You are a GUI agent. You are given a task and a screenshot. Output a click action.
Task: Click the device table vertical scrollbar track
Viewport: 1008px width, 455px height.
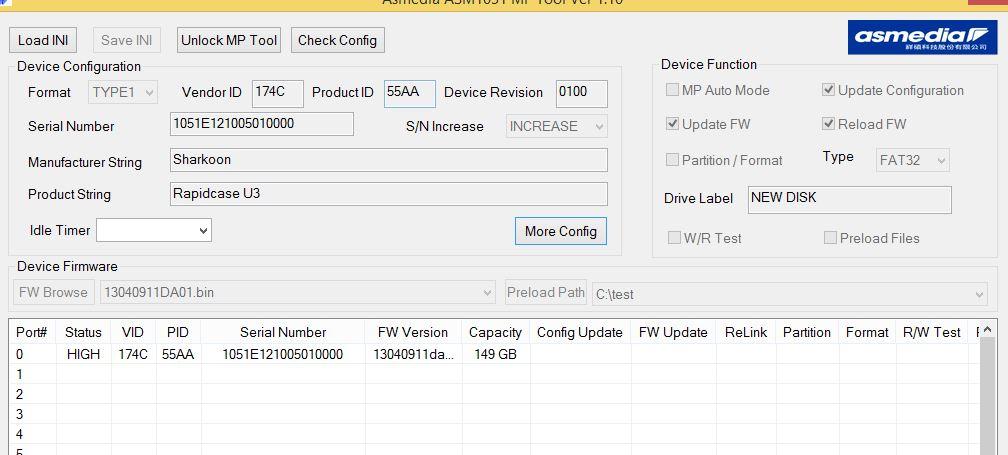[x=987, y=397]
